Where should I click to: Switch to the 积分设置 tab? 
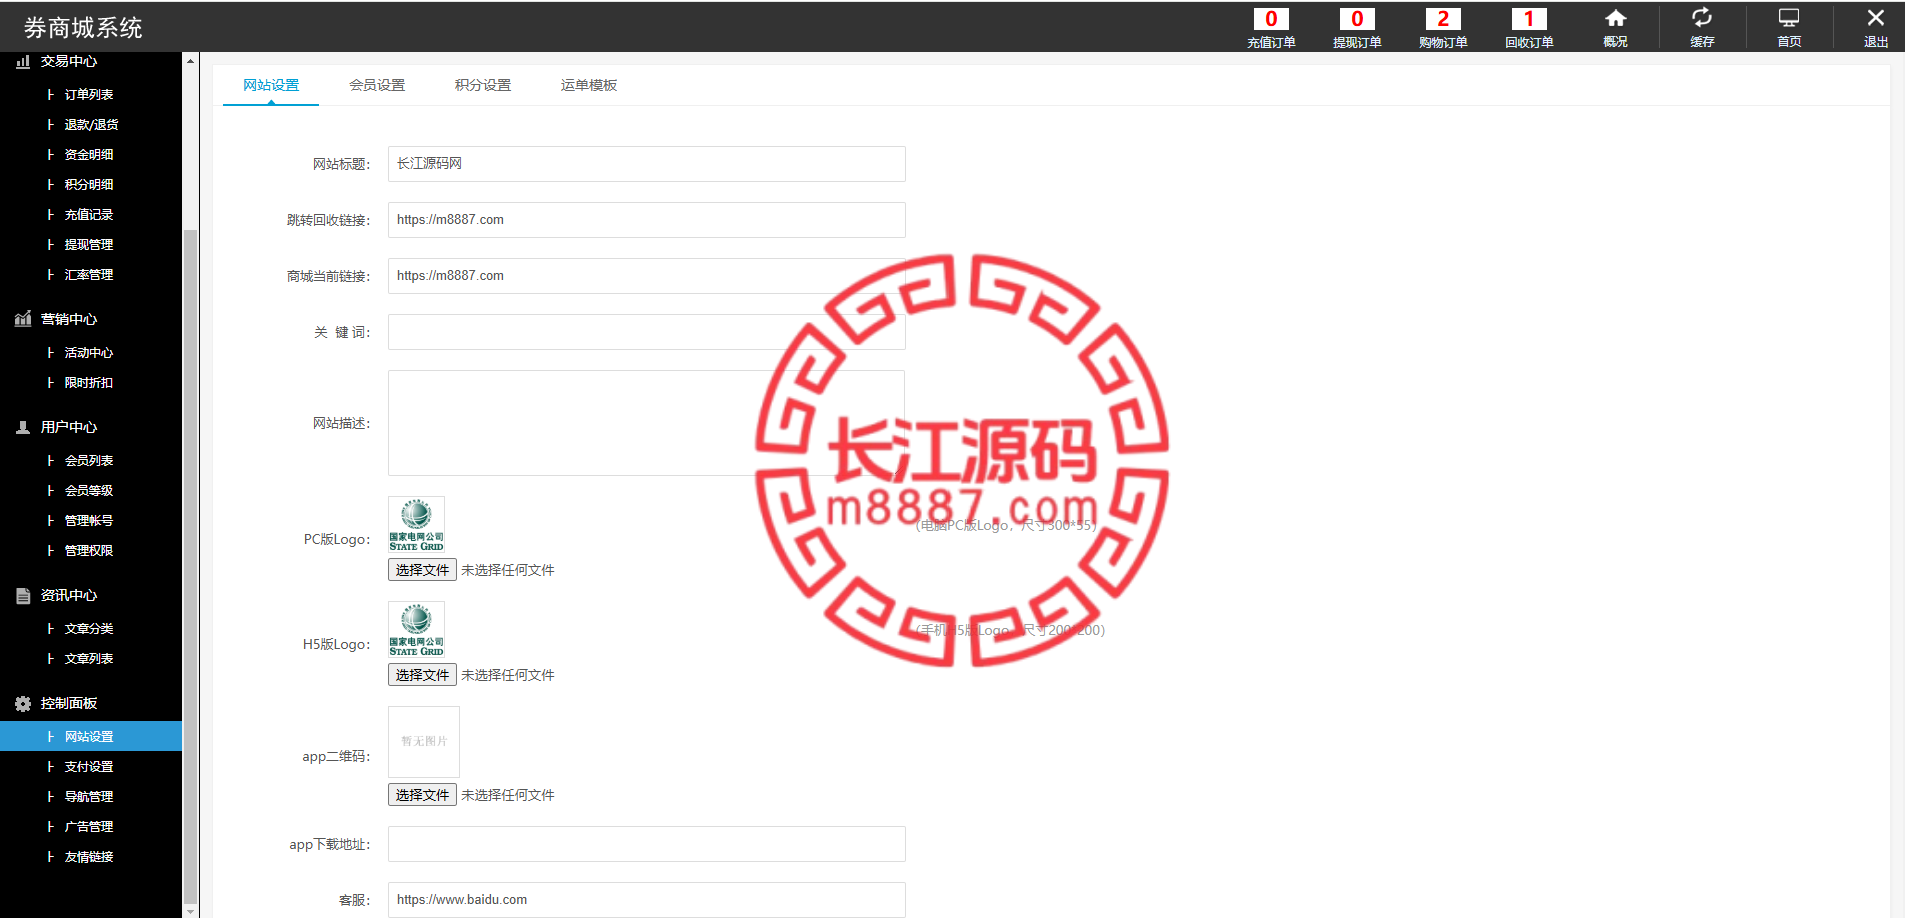pos(483,85)
